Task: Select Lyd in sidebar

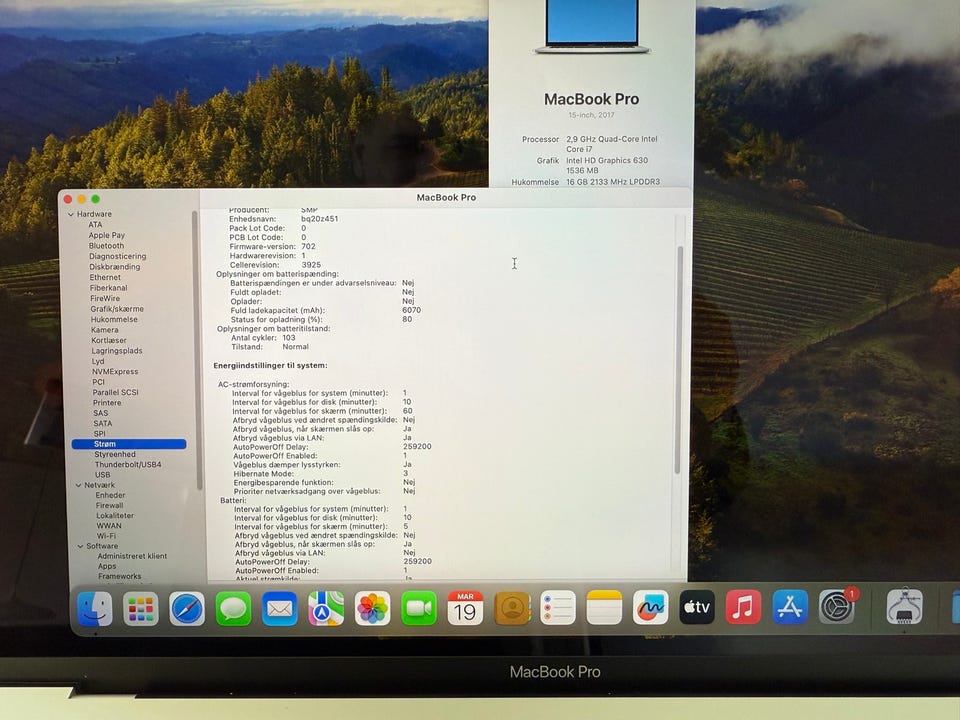Action: (x=98, y=361)
